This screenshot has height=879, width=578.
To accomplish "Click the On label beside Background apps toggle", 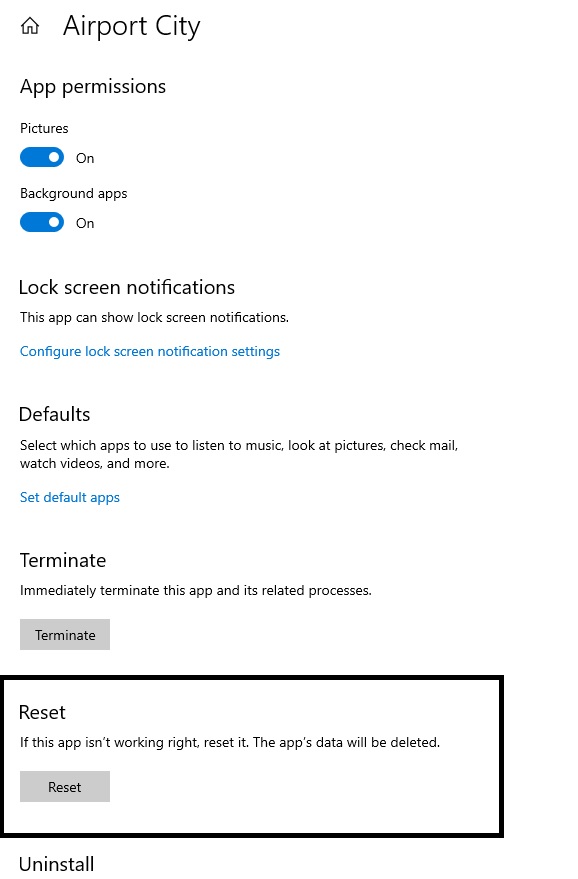I will coord(85,224).
